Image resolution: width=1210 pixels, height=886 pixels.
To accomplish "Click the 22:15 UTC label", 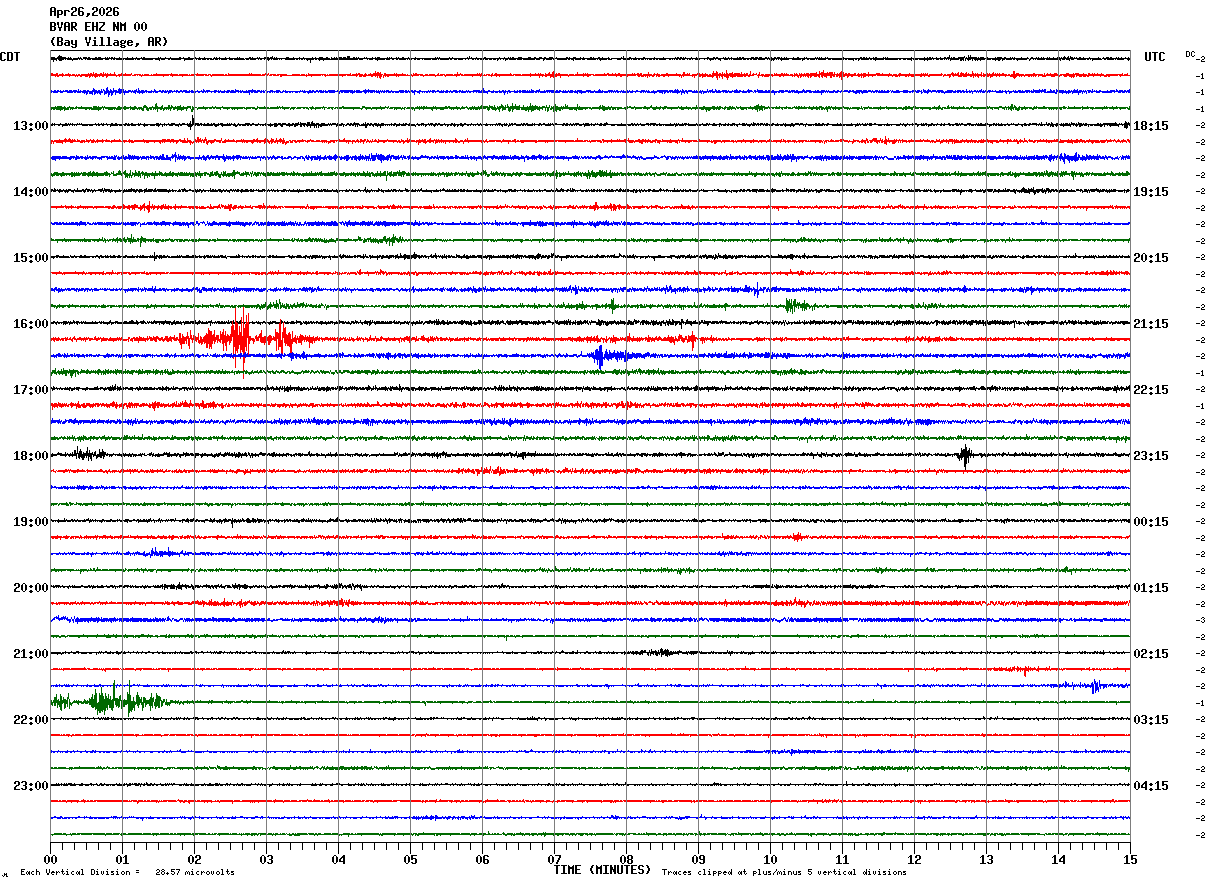I will click(x=1151, y=390).
